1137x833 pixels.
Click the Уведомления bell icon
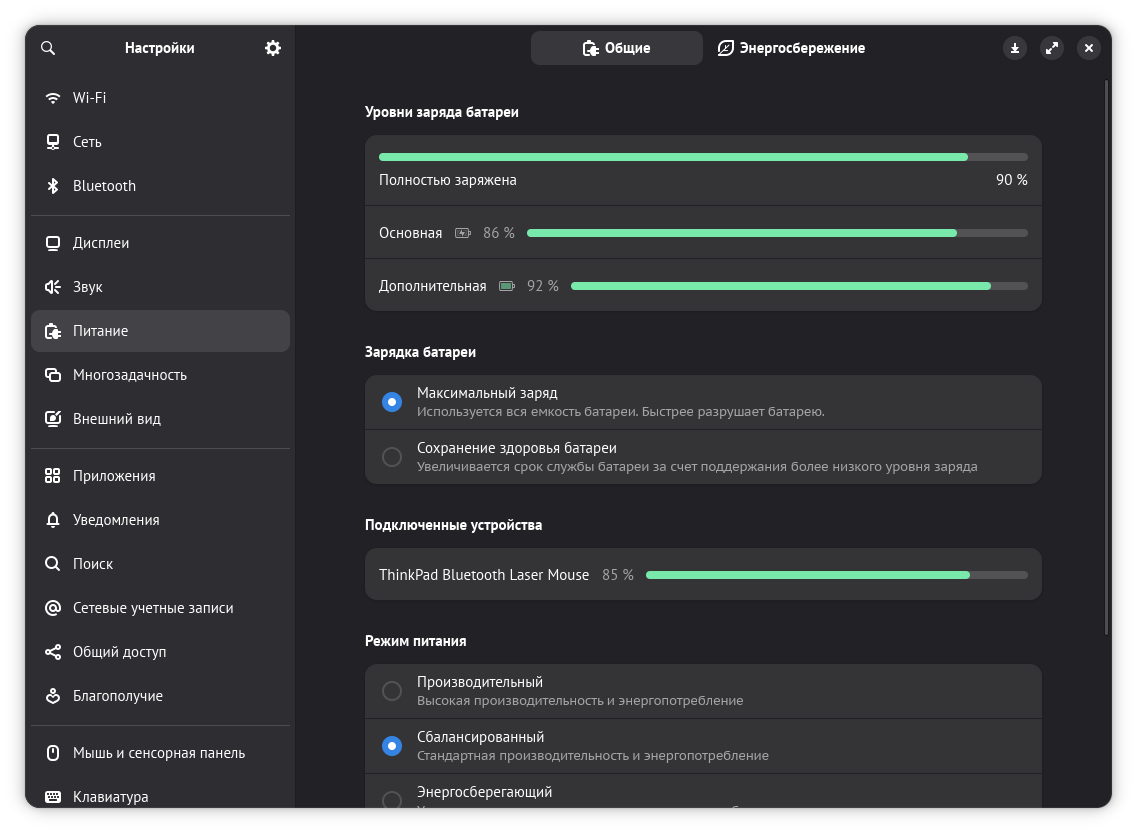coord(53,520)
